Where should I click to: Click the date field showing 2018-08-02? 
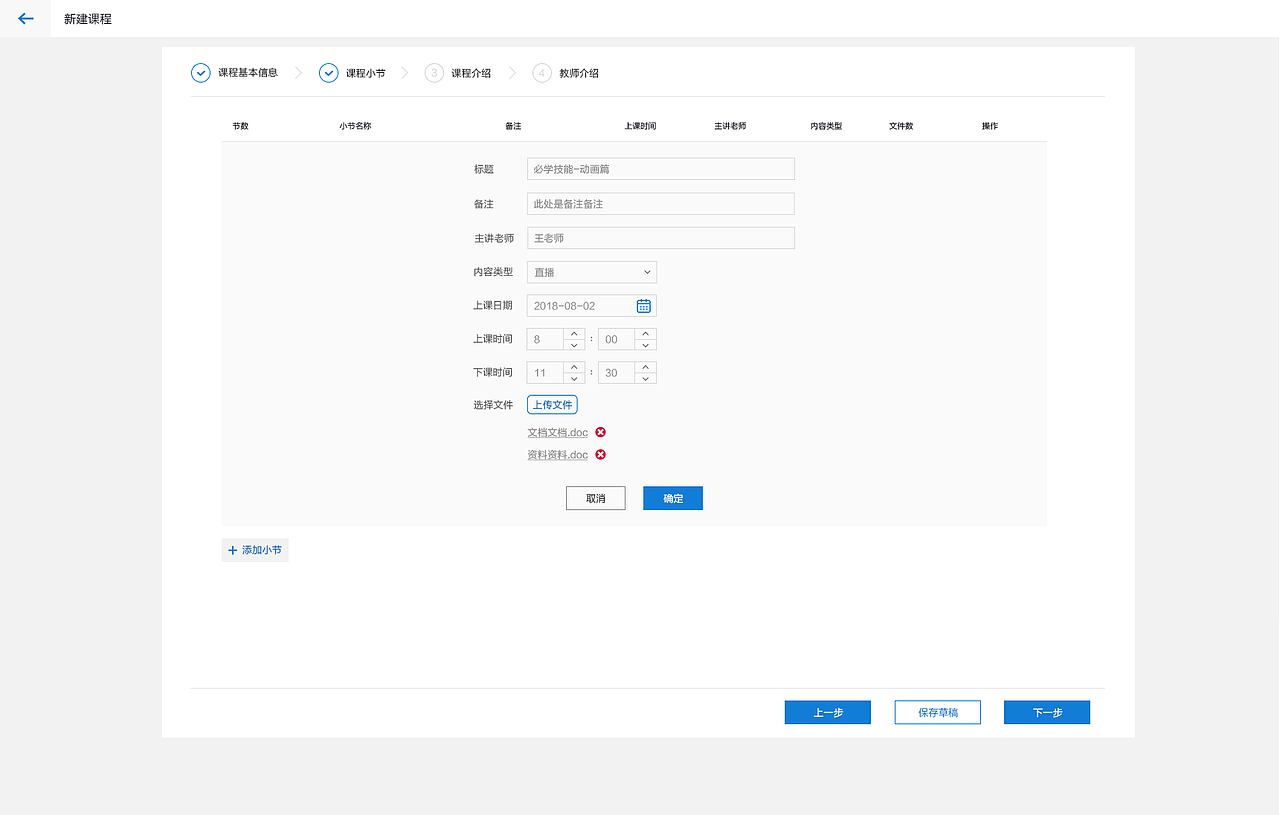tap(592, 306)
